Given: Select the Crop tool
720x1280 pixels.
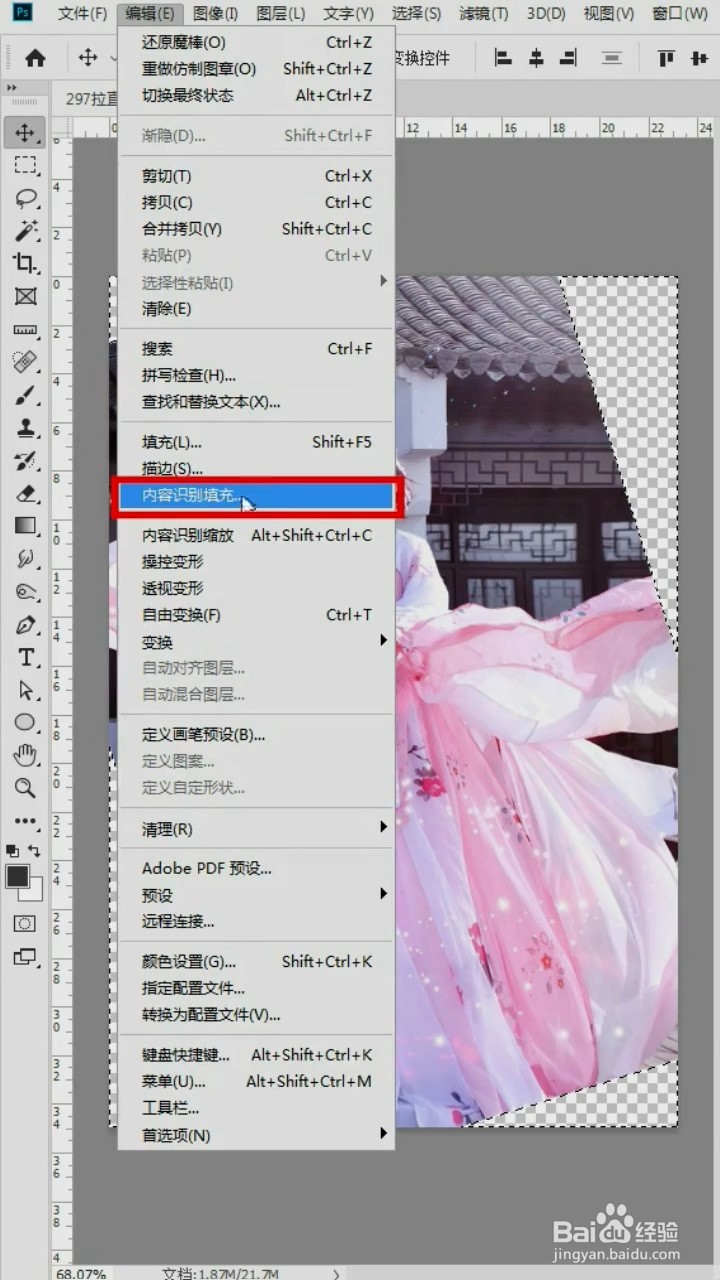Looking at the screenshot, I should [x=25, y=264].
